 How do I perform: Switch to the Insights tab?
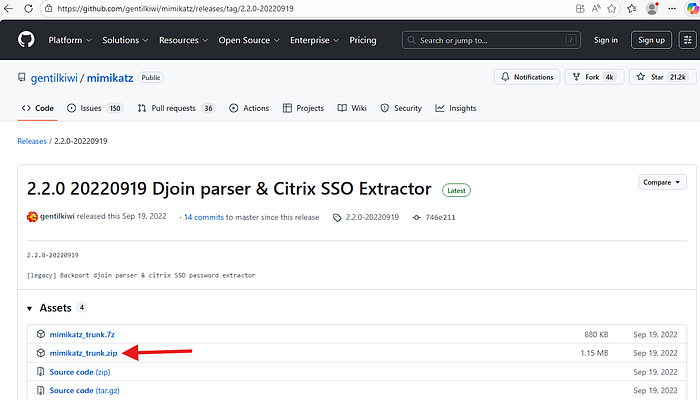point(456,108)
